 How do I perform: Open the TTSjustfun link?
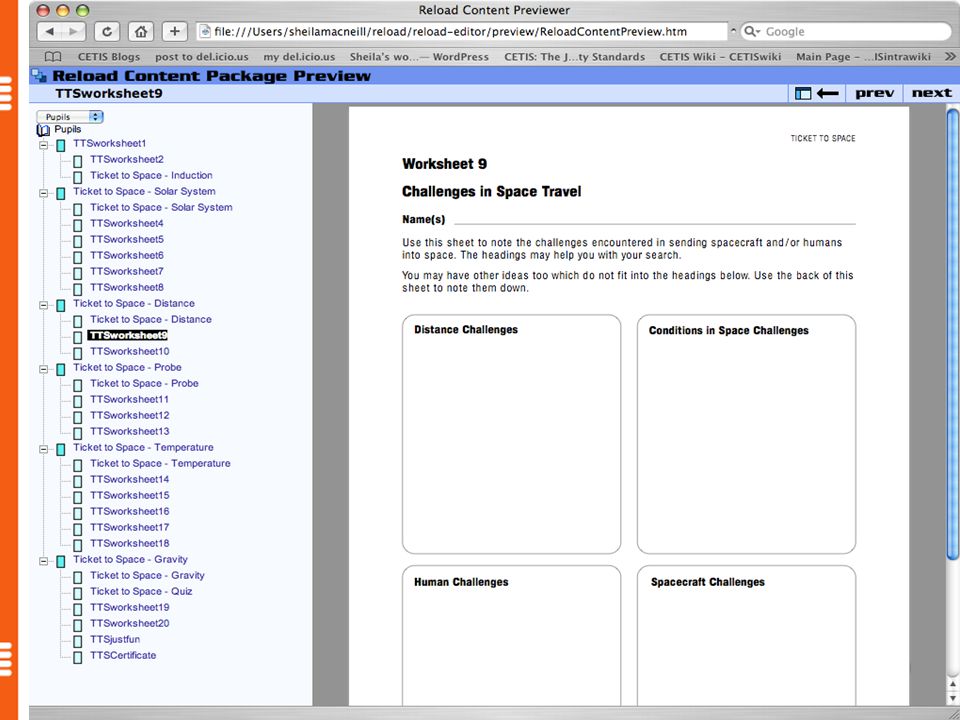point(115,639)
